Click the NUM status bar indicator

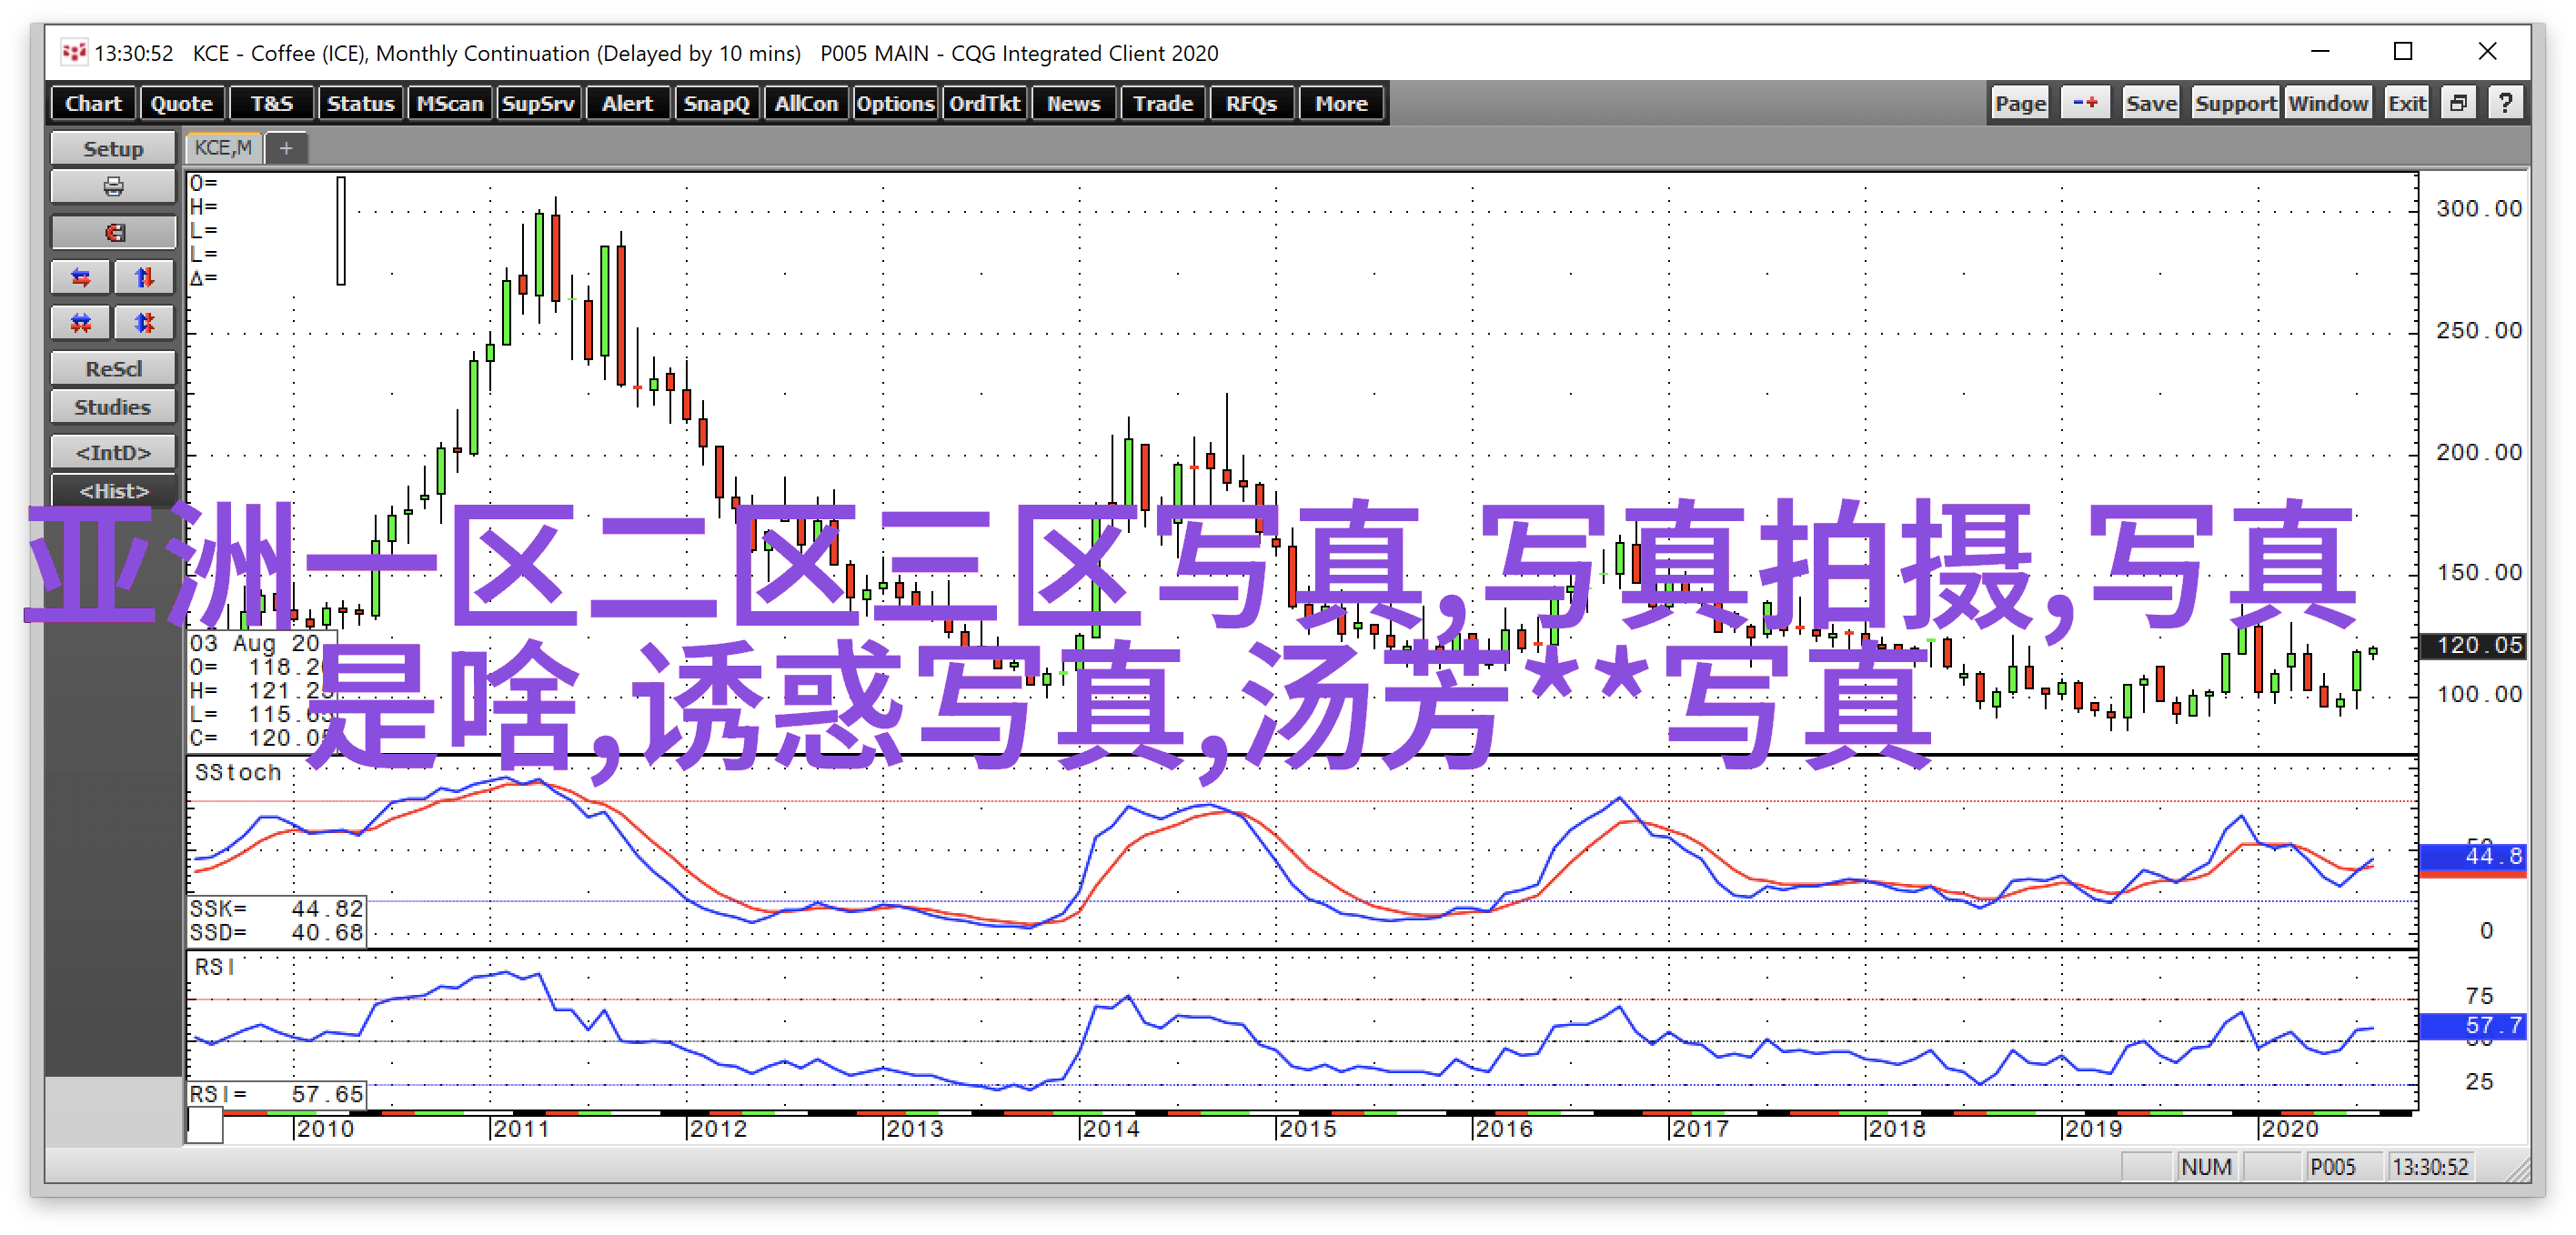[x=2207, y=1167]
